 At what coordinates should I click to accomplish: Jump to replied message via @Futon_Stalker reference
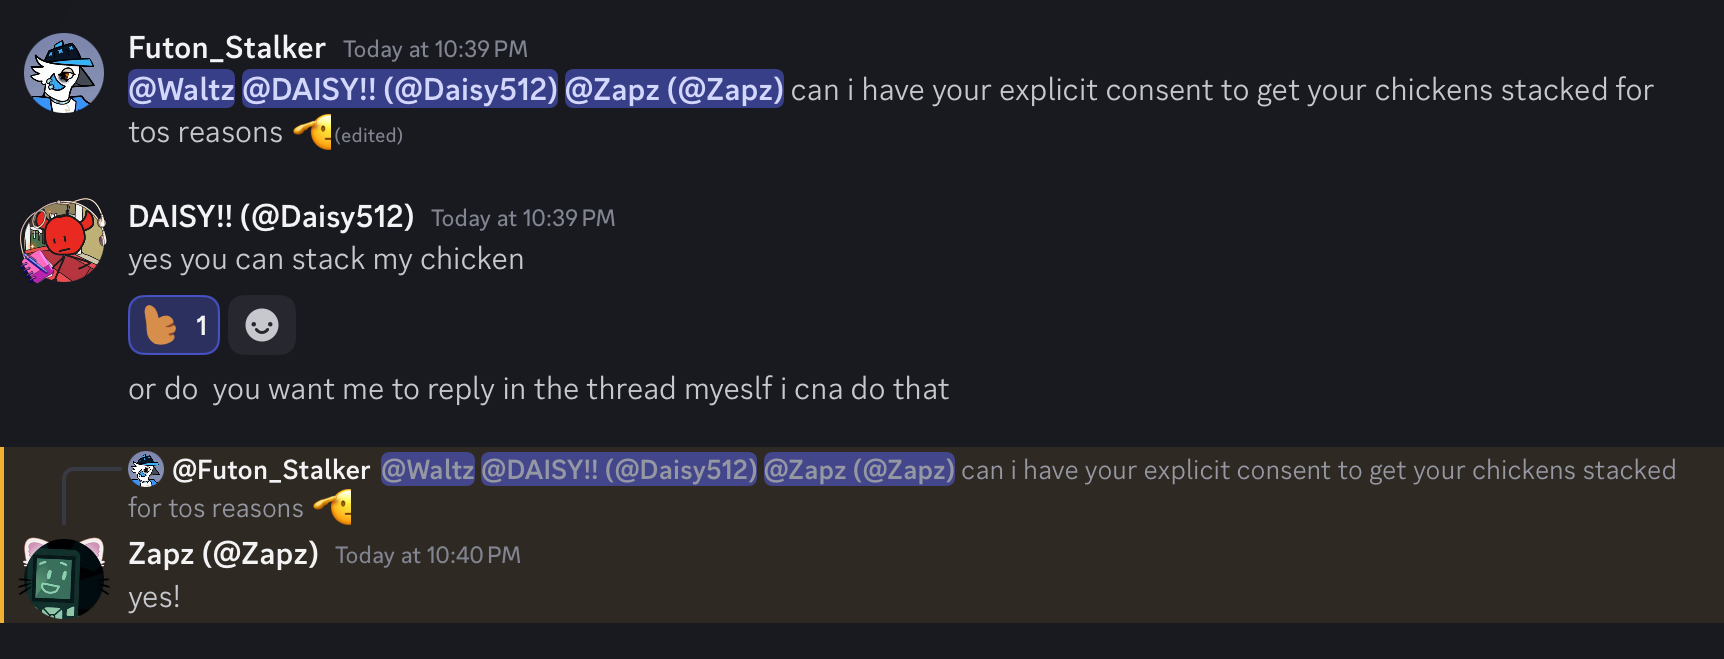(x=271, y=470)
